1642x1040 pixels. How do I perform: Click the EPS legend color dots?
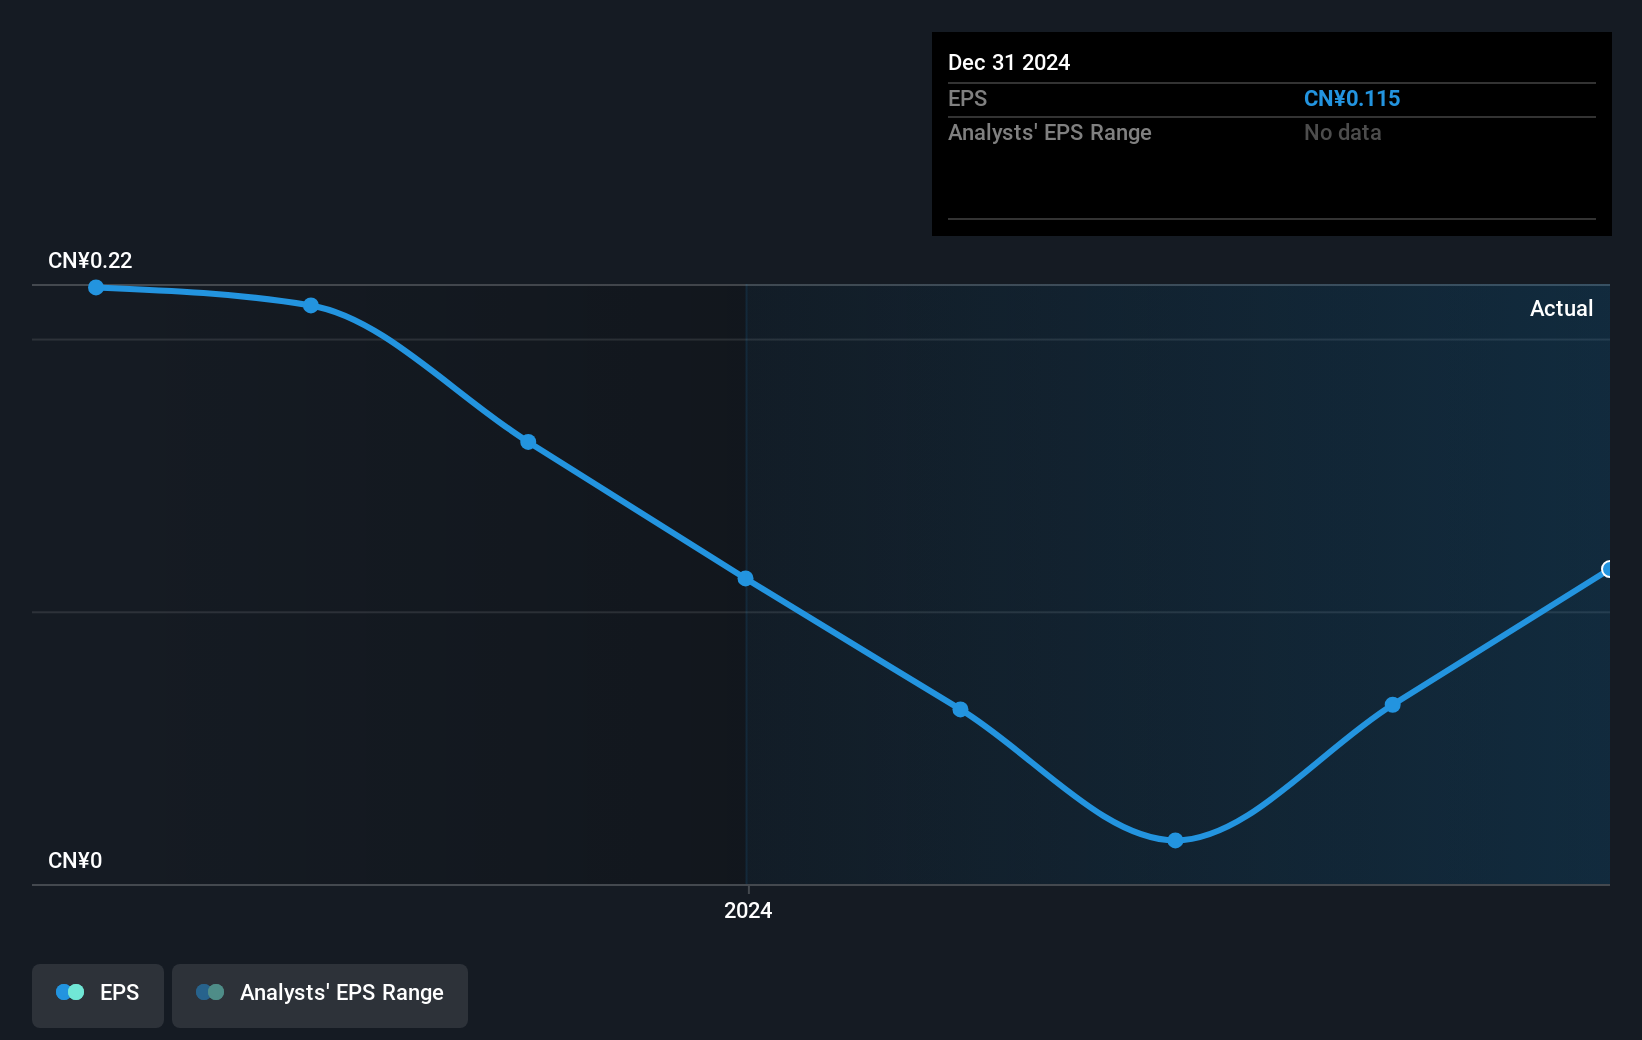[70, 992]
